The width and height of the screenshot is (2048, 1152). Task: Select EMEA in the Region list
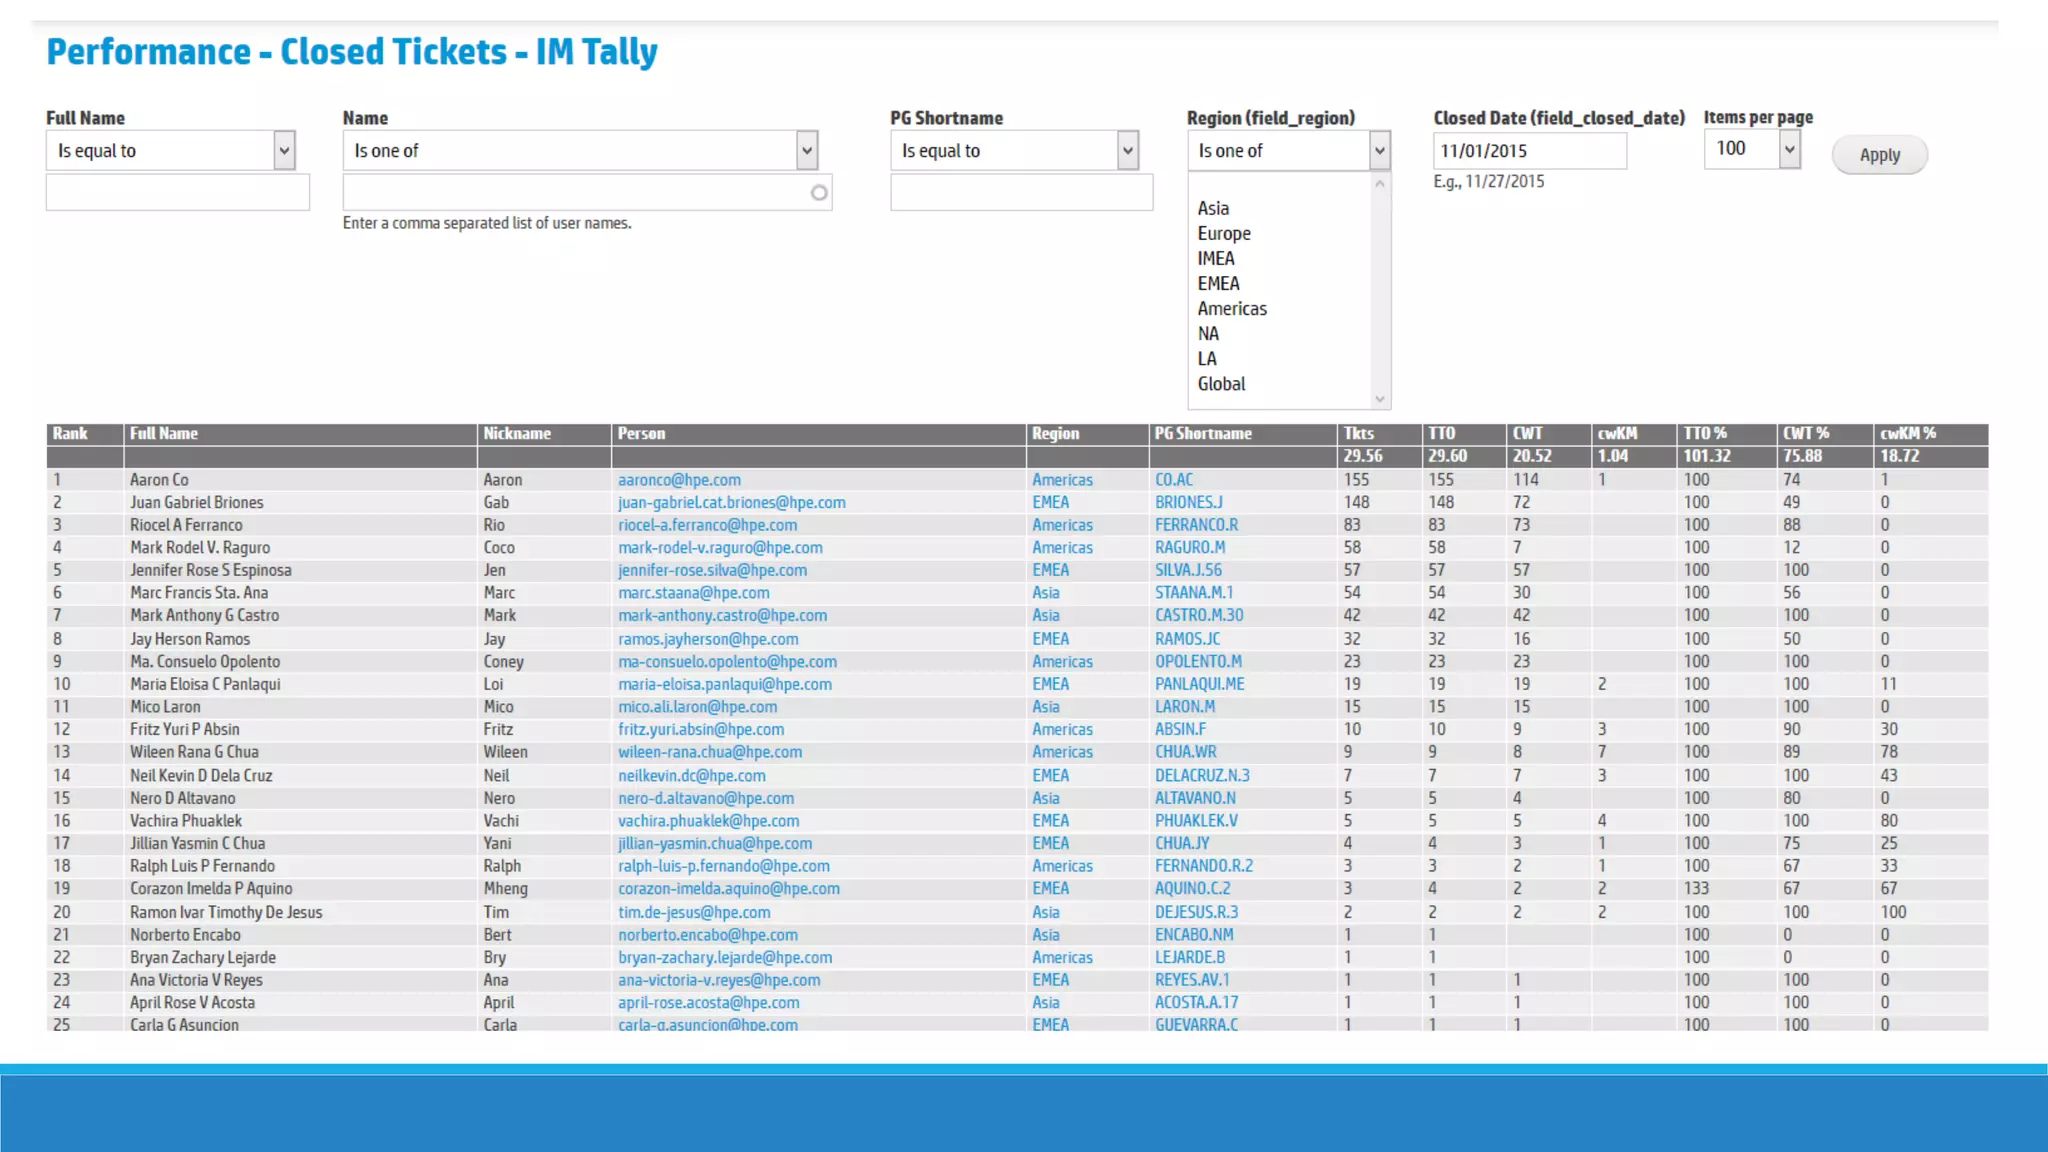(1218, 284)
